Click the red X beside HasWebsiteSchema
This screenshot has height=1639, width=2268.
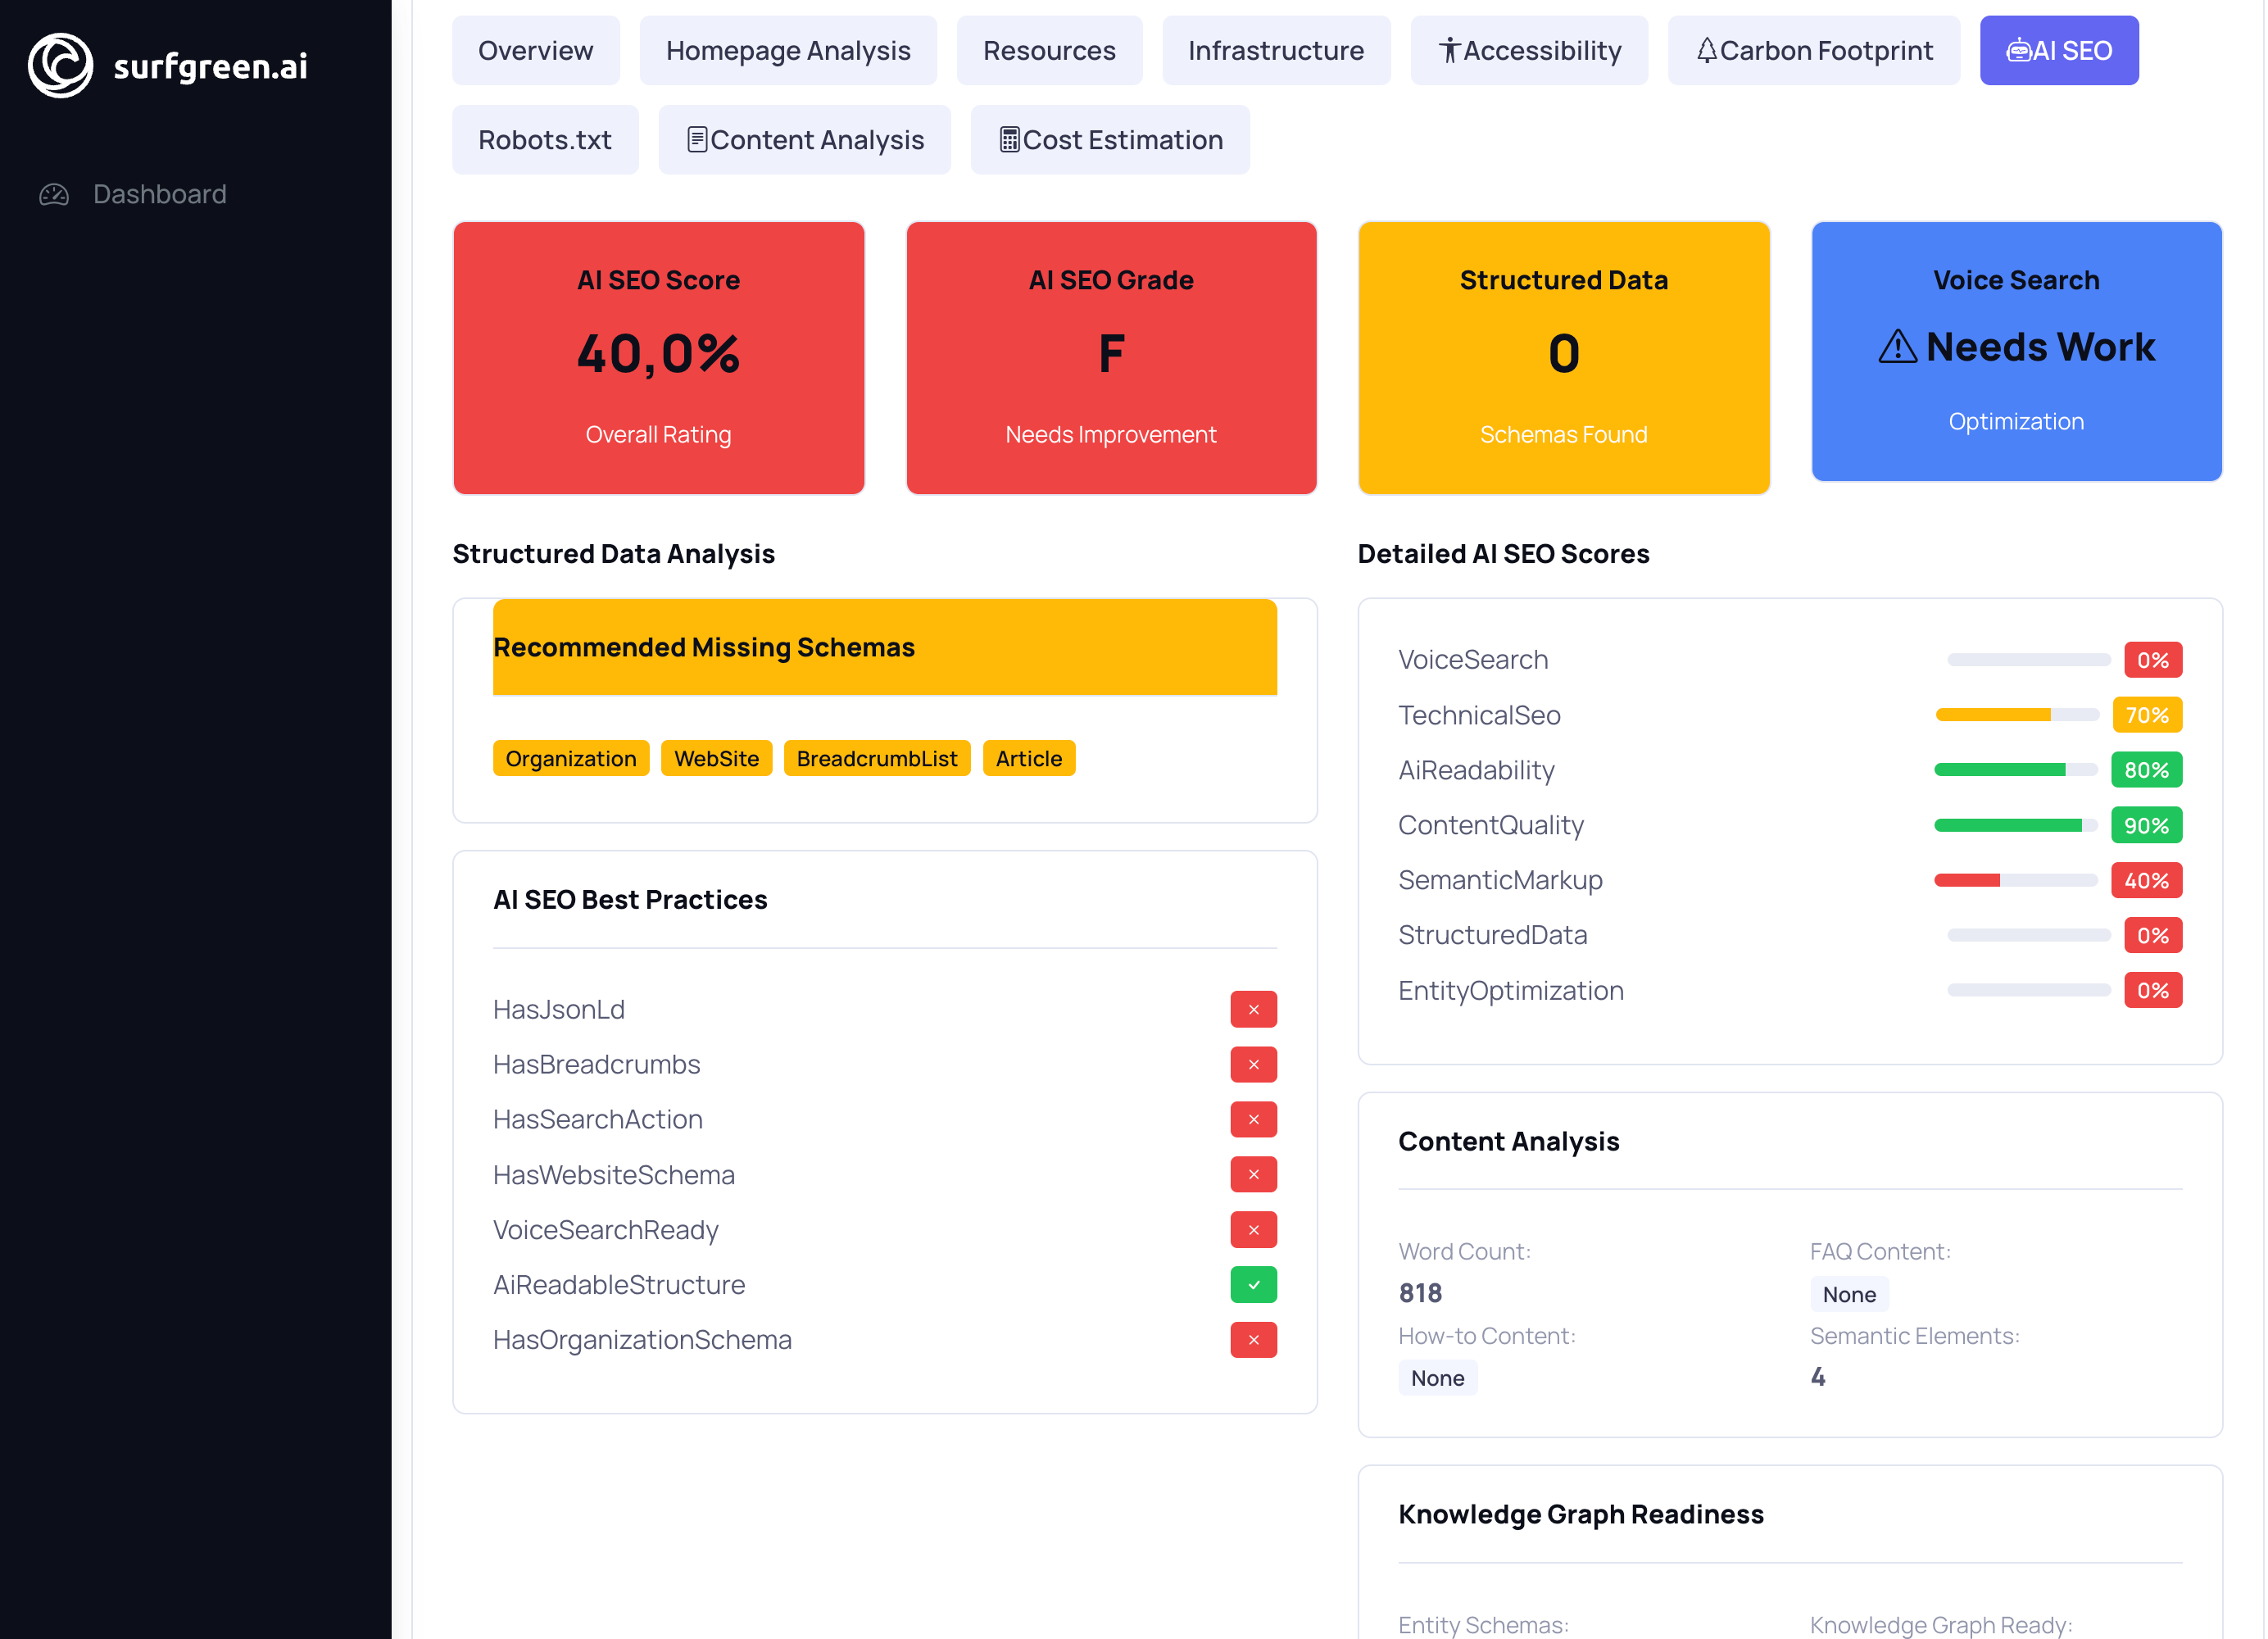click(x=1253, y=1175)
